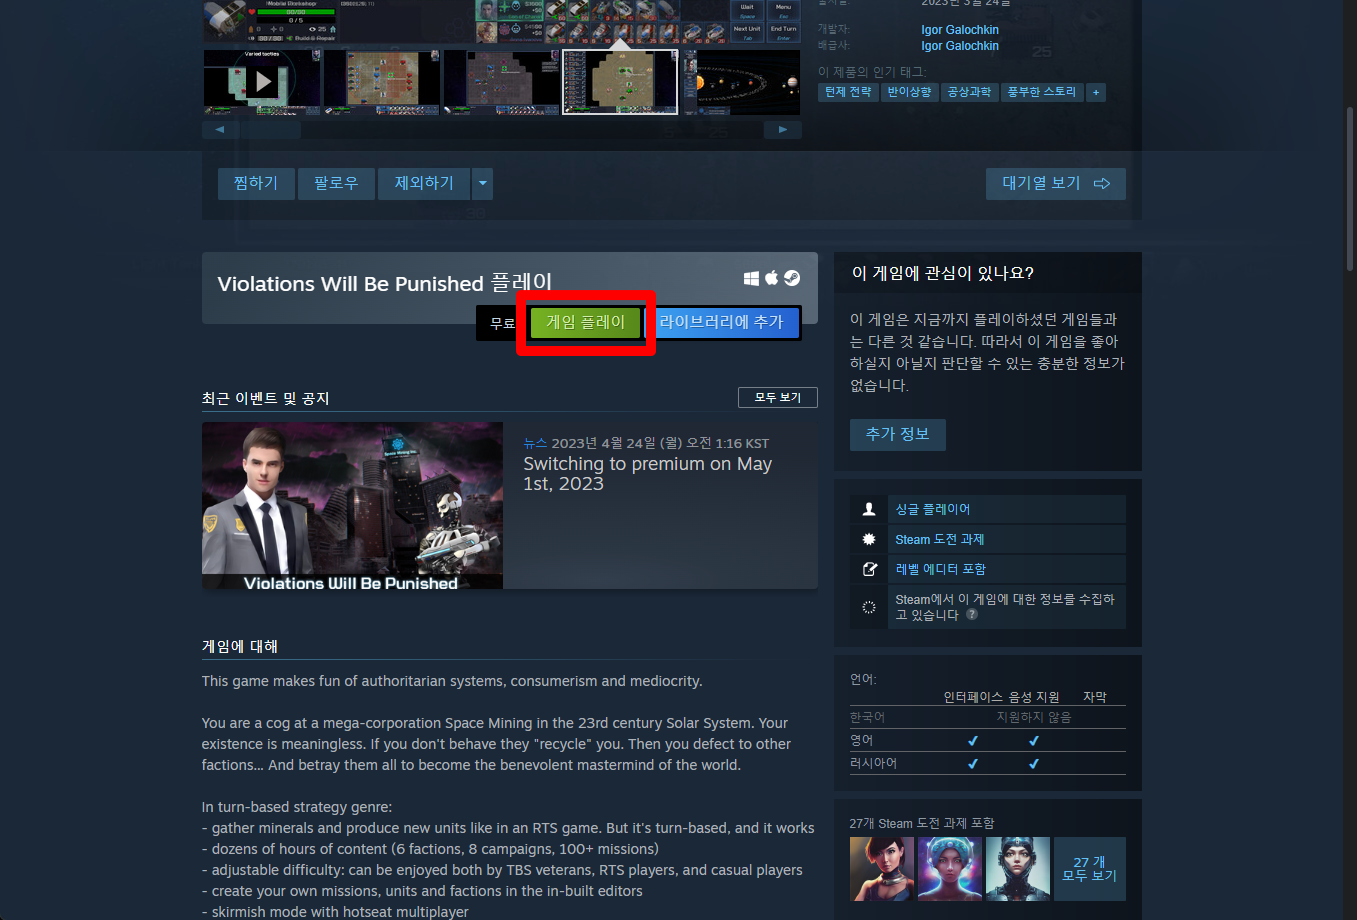Open the Violations Will Be Punished event image
The width and height of the screenshot is (1357, 920).
point(352,505)
